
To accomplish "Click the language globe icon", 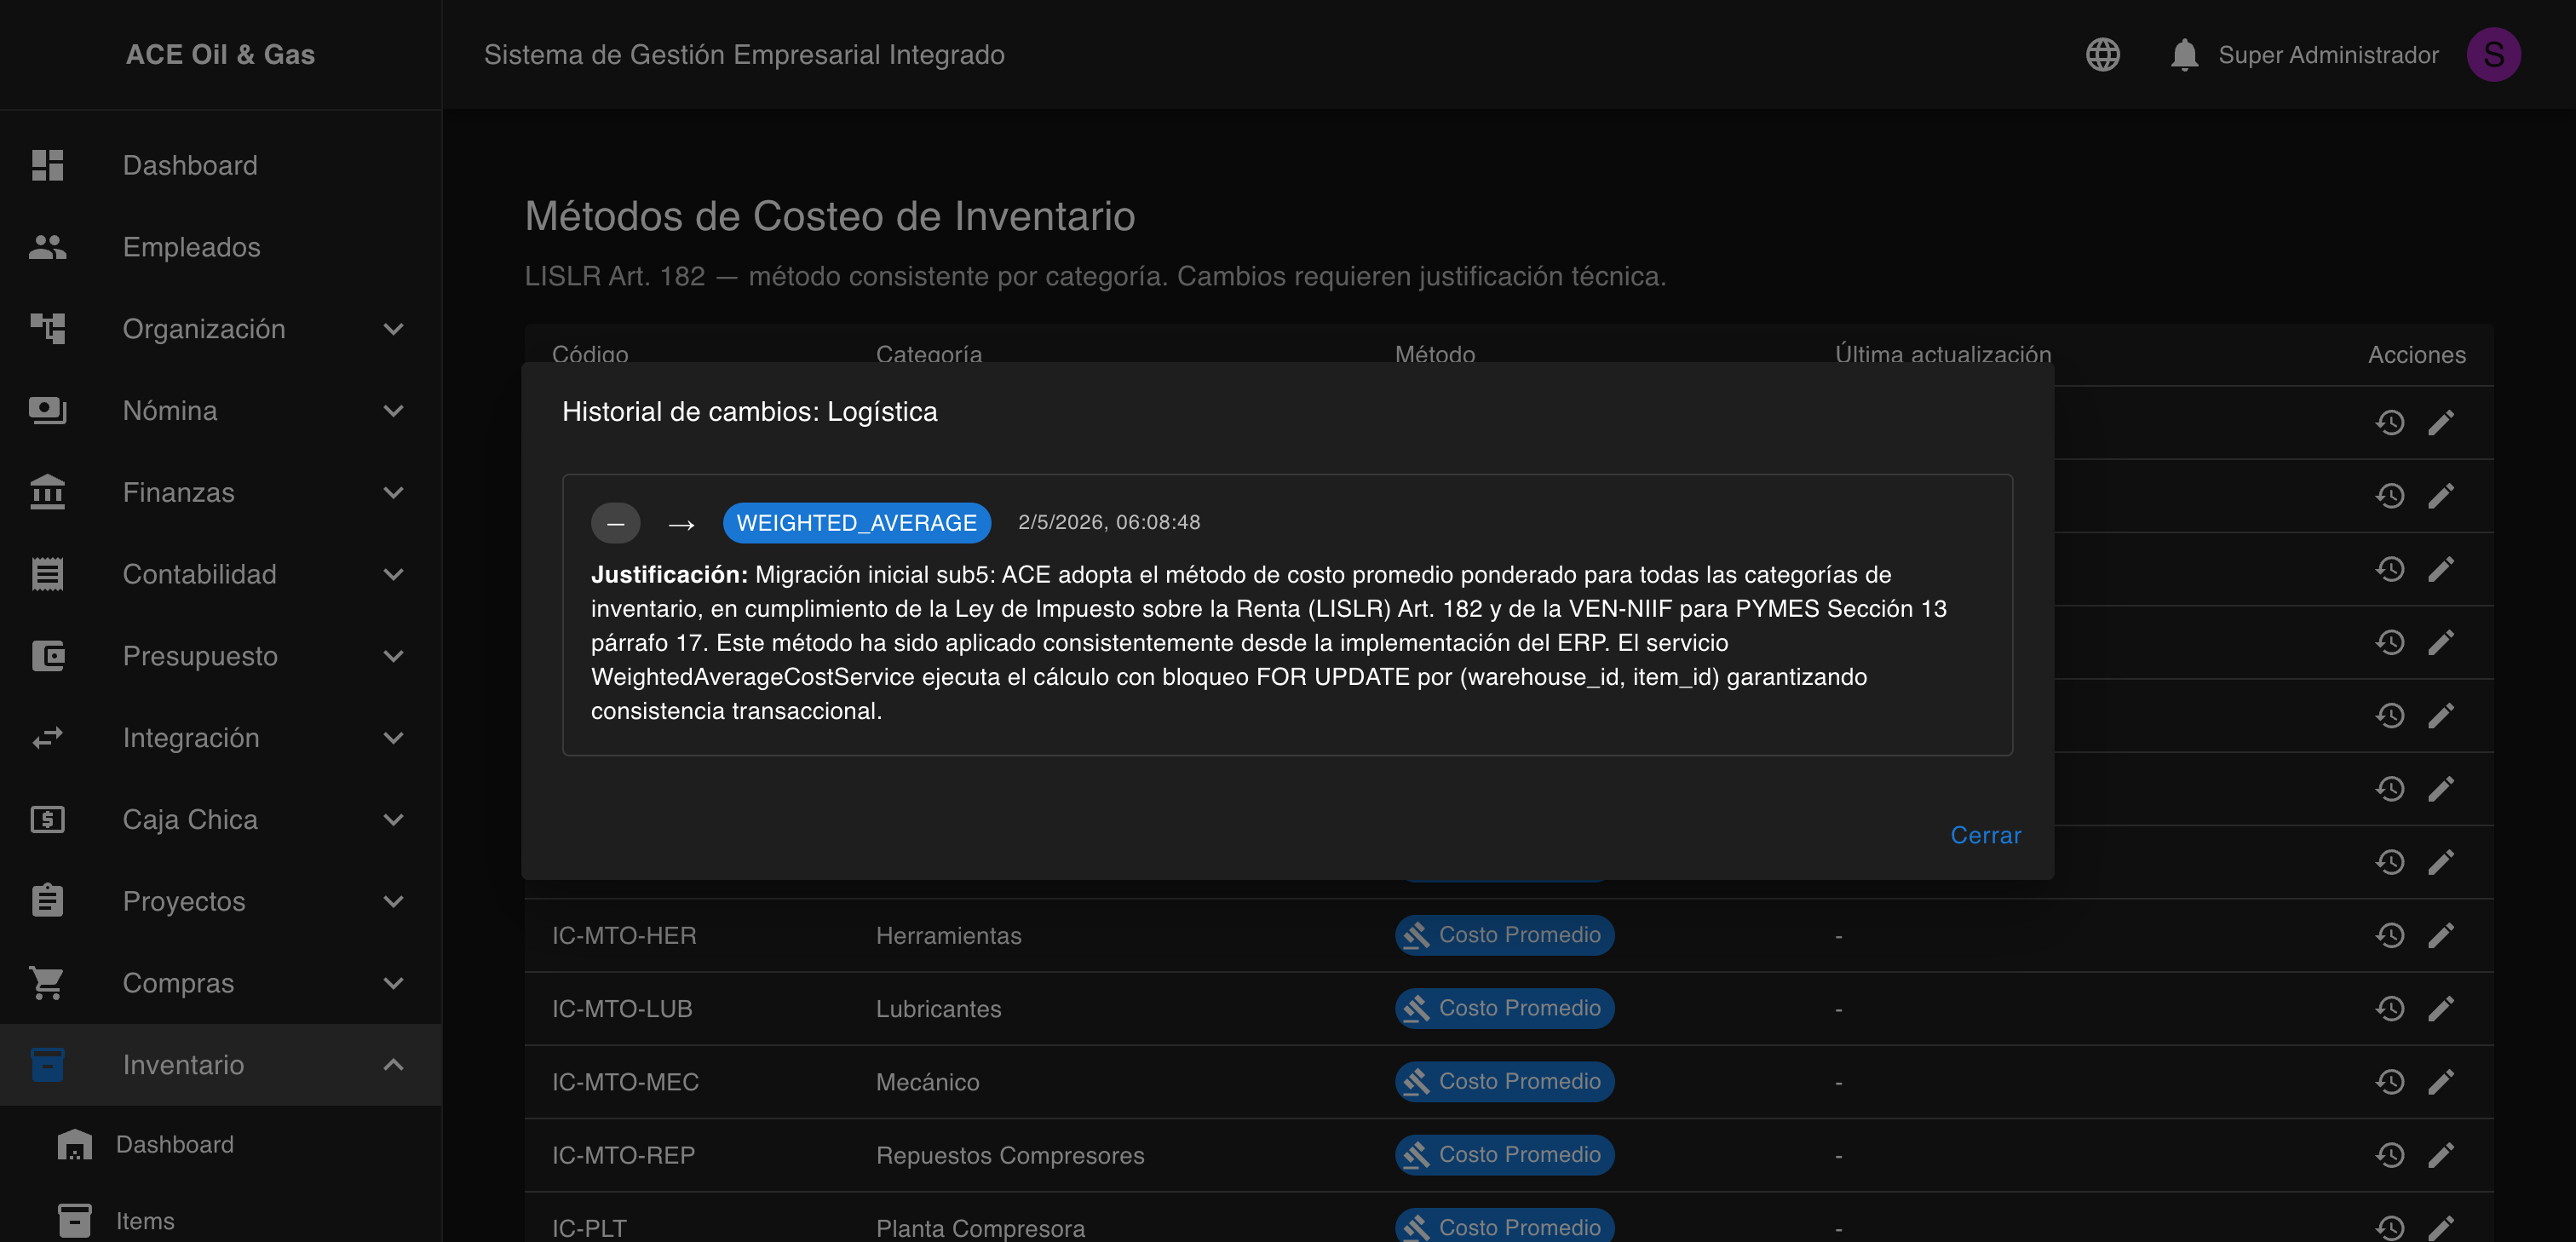I will (x=2102, y=55).
